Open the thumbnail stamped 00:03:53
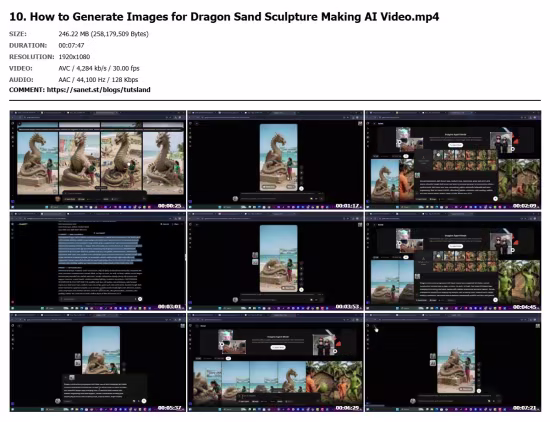Image resolution: width=550 pixels, height=422 pixels. point(275,261)
